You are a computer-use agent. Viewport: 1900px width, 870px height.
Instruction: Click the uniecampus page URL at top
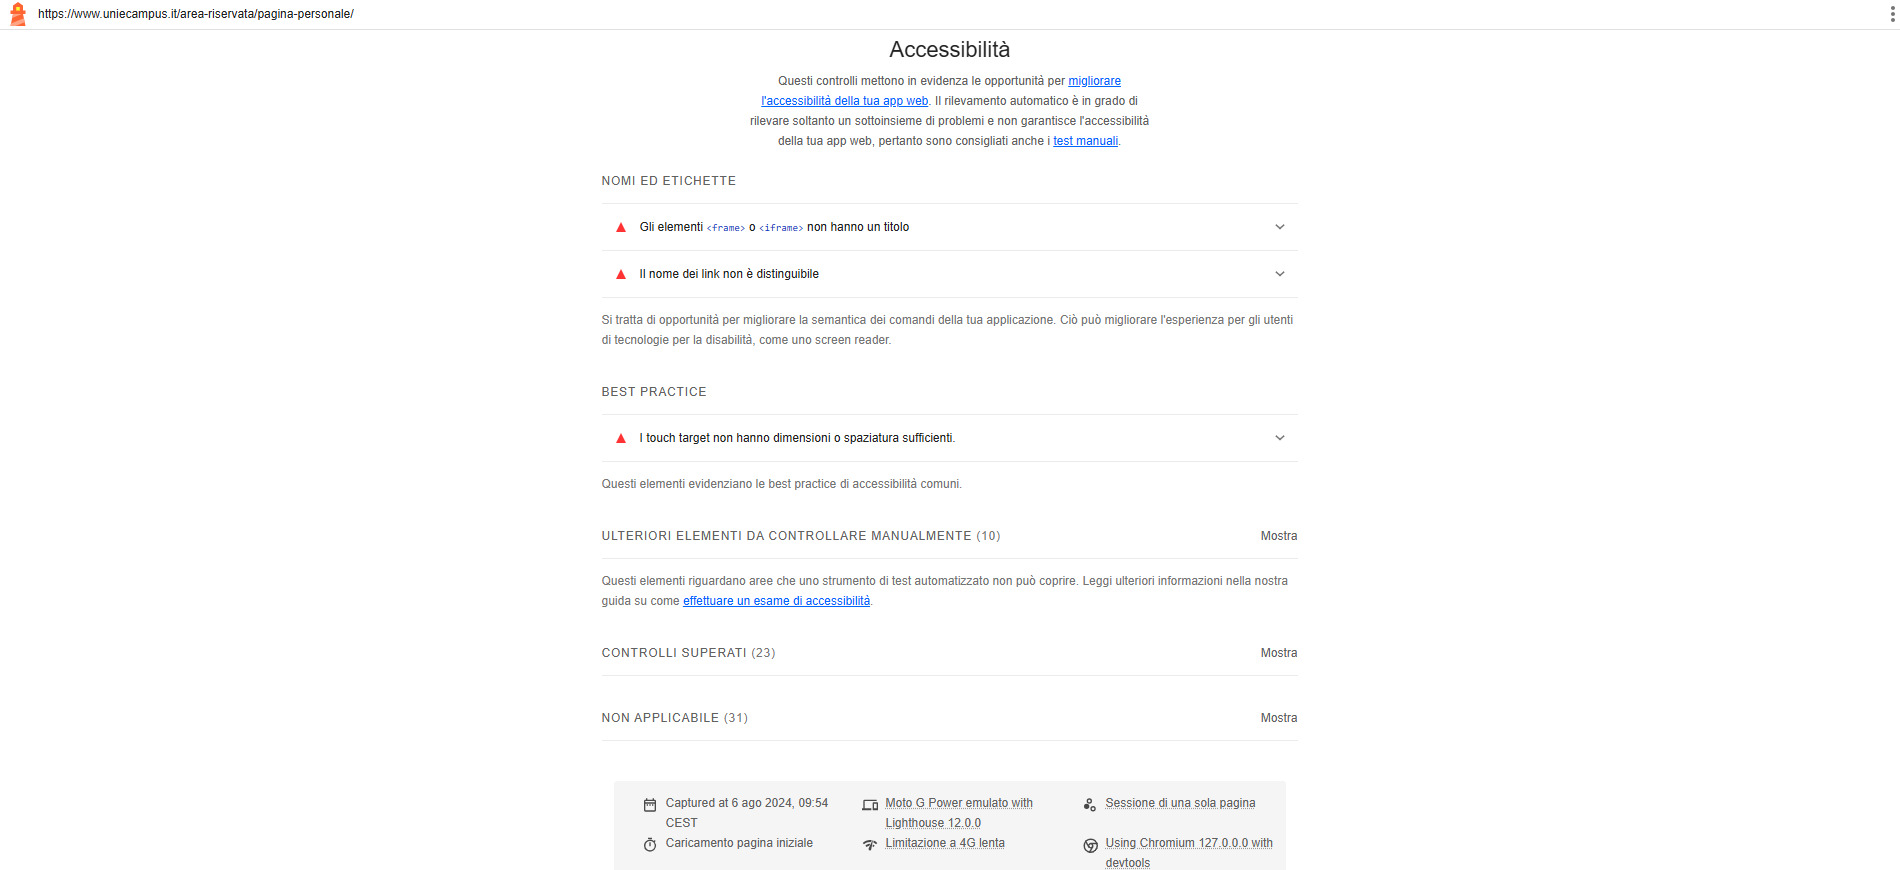(x=196, y=14)
